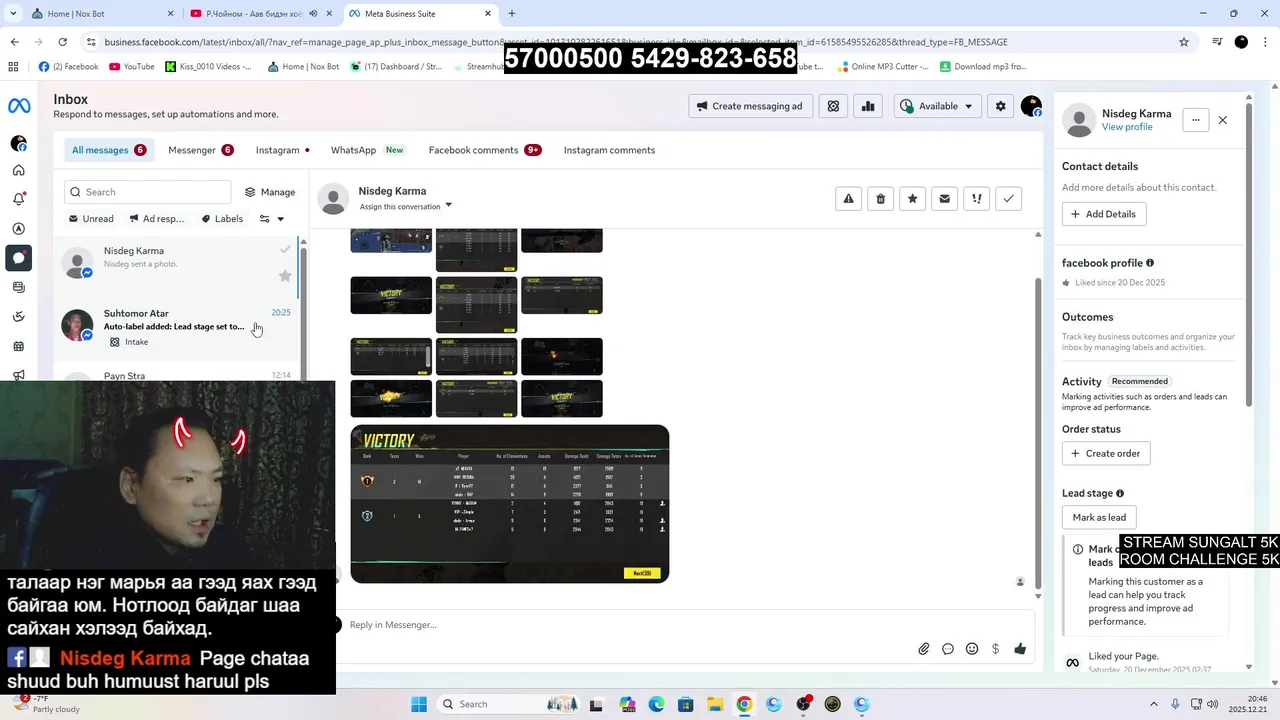Toggle the Unread filter
1280x720 pixels.
click(x=91, y=219)
